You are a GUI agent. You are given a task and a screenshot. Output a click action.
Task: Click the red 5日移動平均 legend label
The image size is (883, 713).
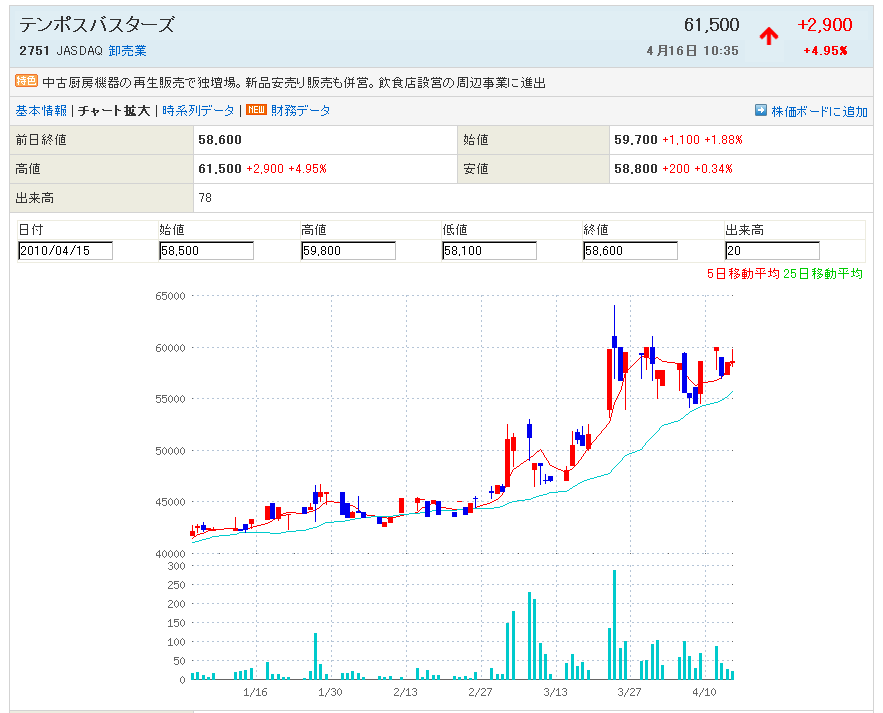742,273
